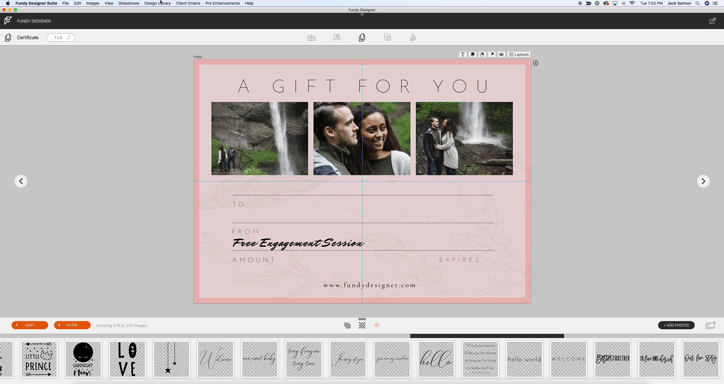Click the handle above the image well center
The height and width of the screenshot is (384, 724).
click(362, 319)
